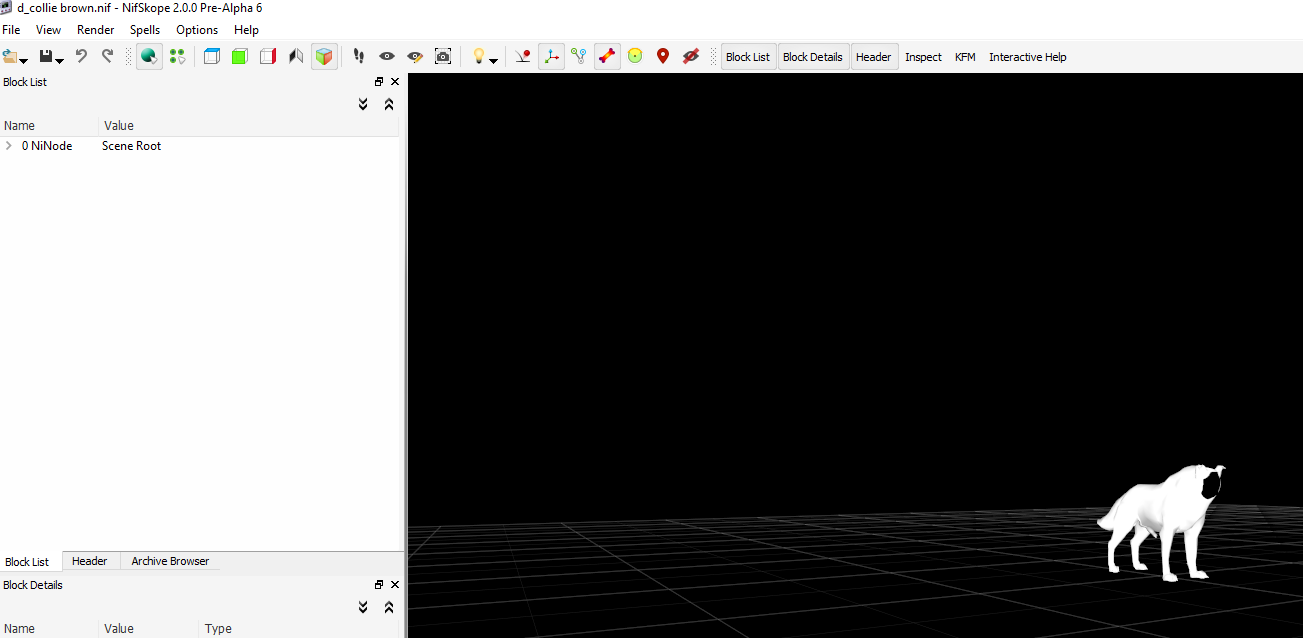Select the Scene Root value cell
This screenshot has height=638, width=1303.
[x=131, y=146]
